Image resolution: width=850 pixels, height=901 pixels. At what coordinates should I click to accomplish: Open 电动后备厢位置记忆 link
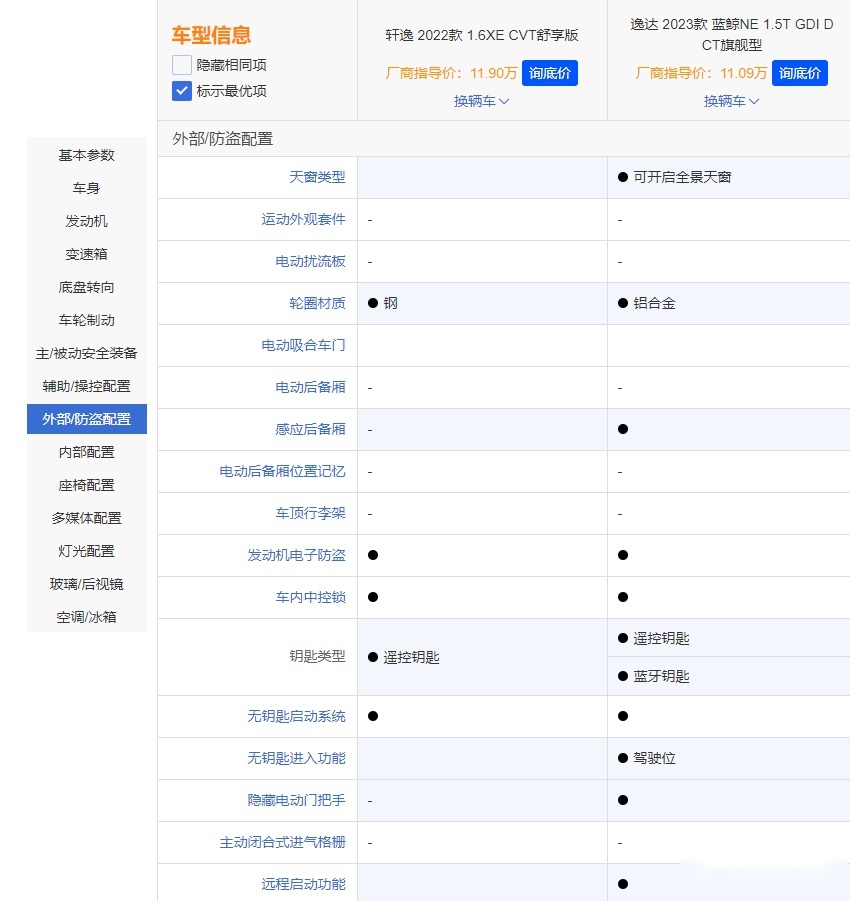[x=282, y=471]
